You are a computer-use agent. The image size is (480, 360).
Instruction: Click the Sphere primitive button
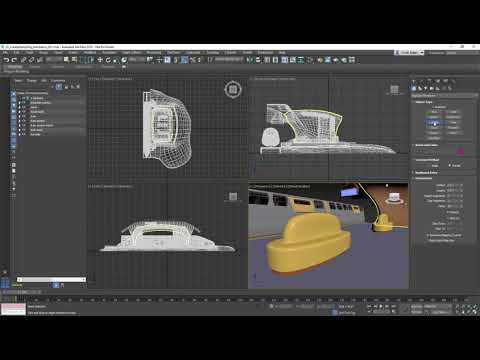point(433,117)
